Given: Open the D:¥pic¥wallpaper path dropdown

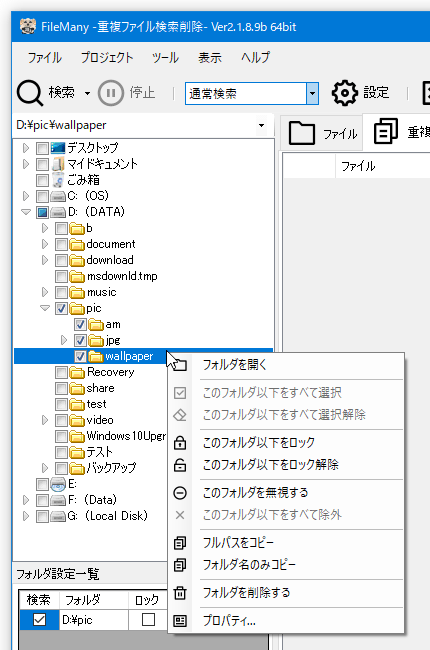Looking at the screenshot, I should (261, 125).
